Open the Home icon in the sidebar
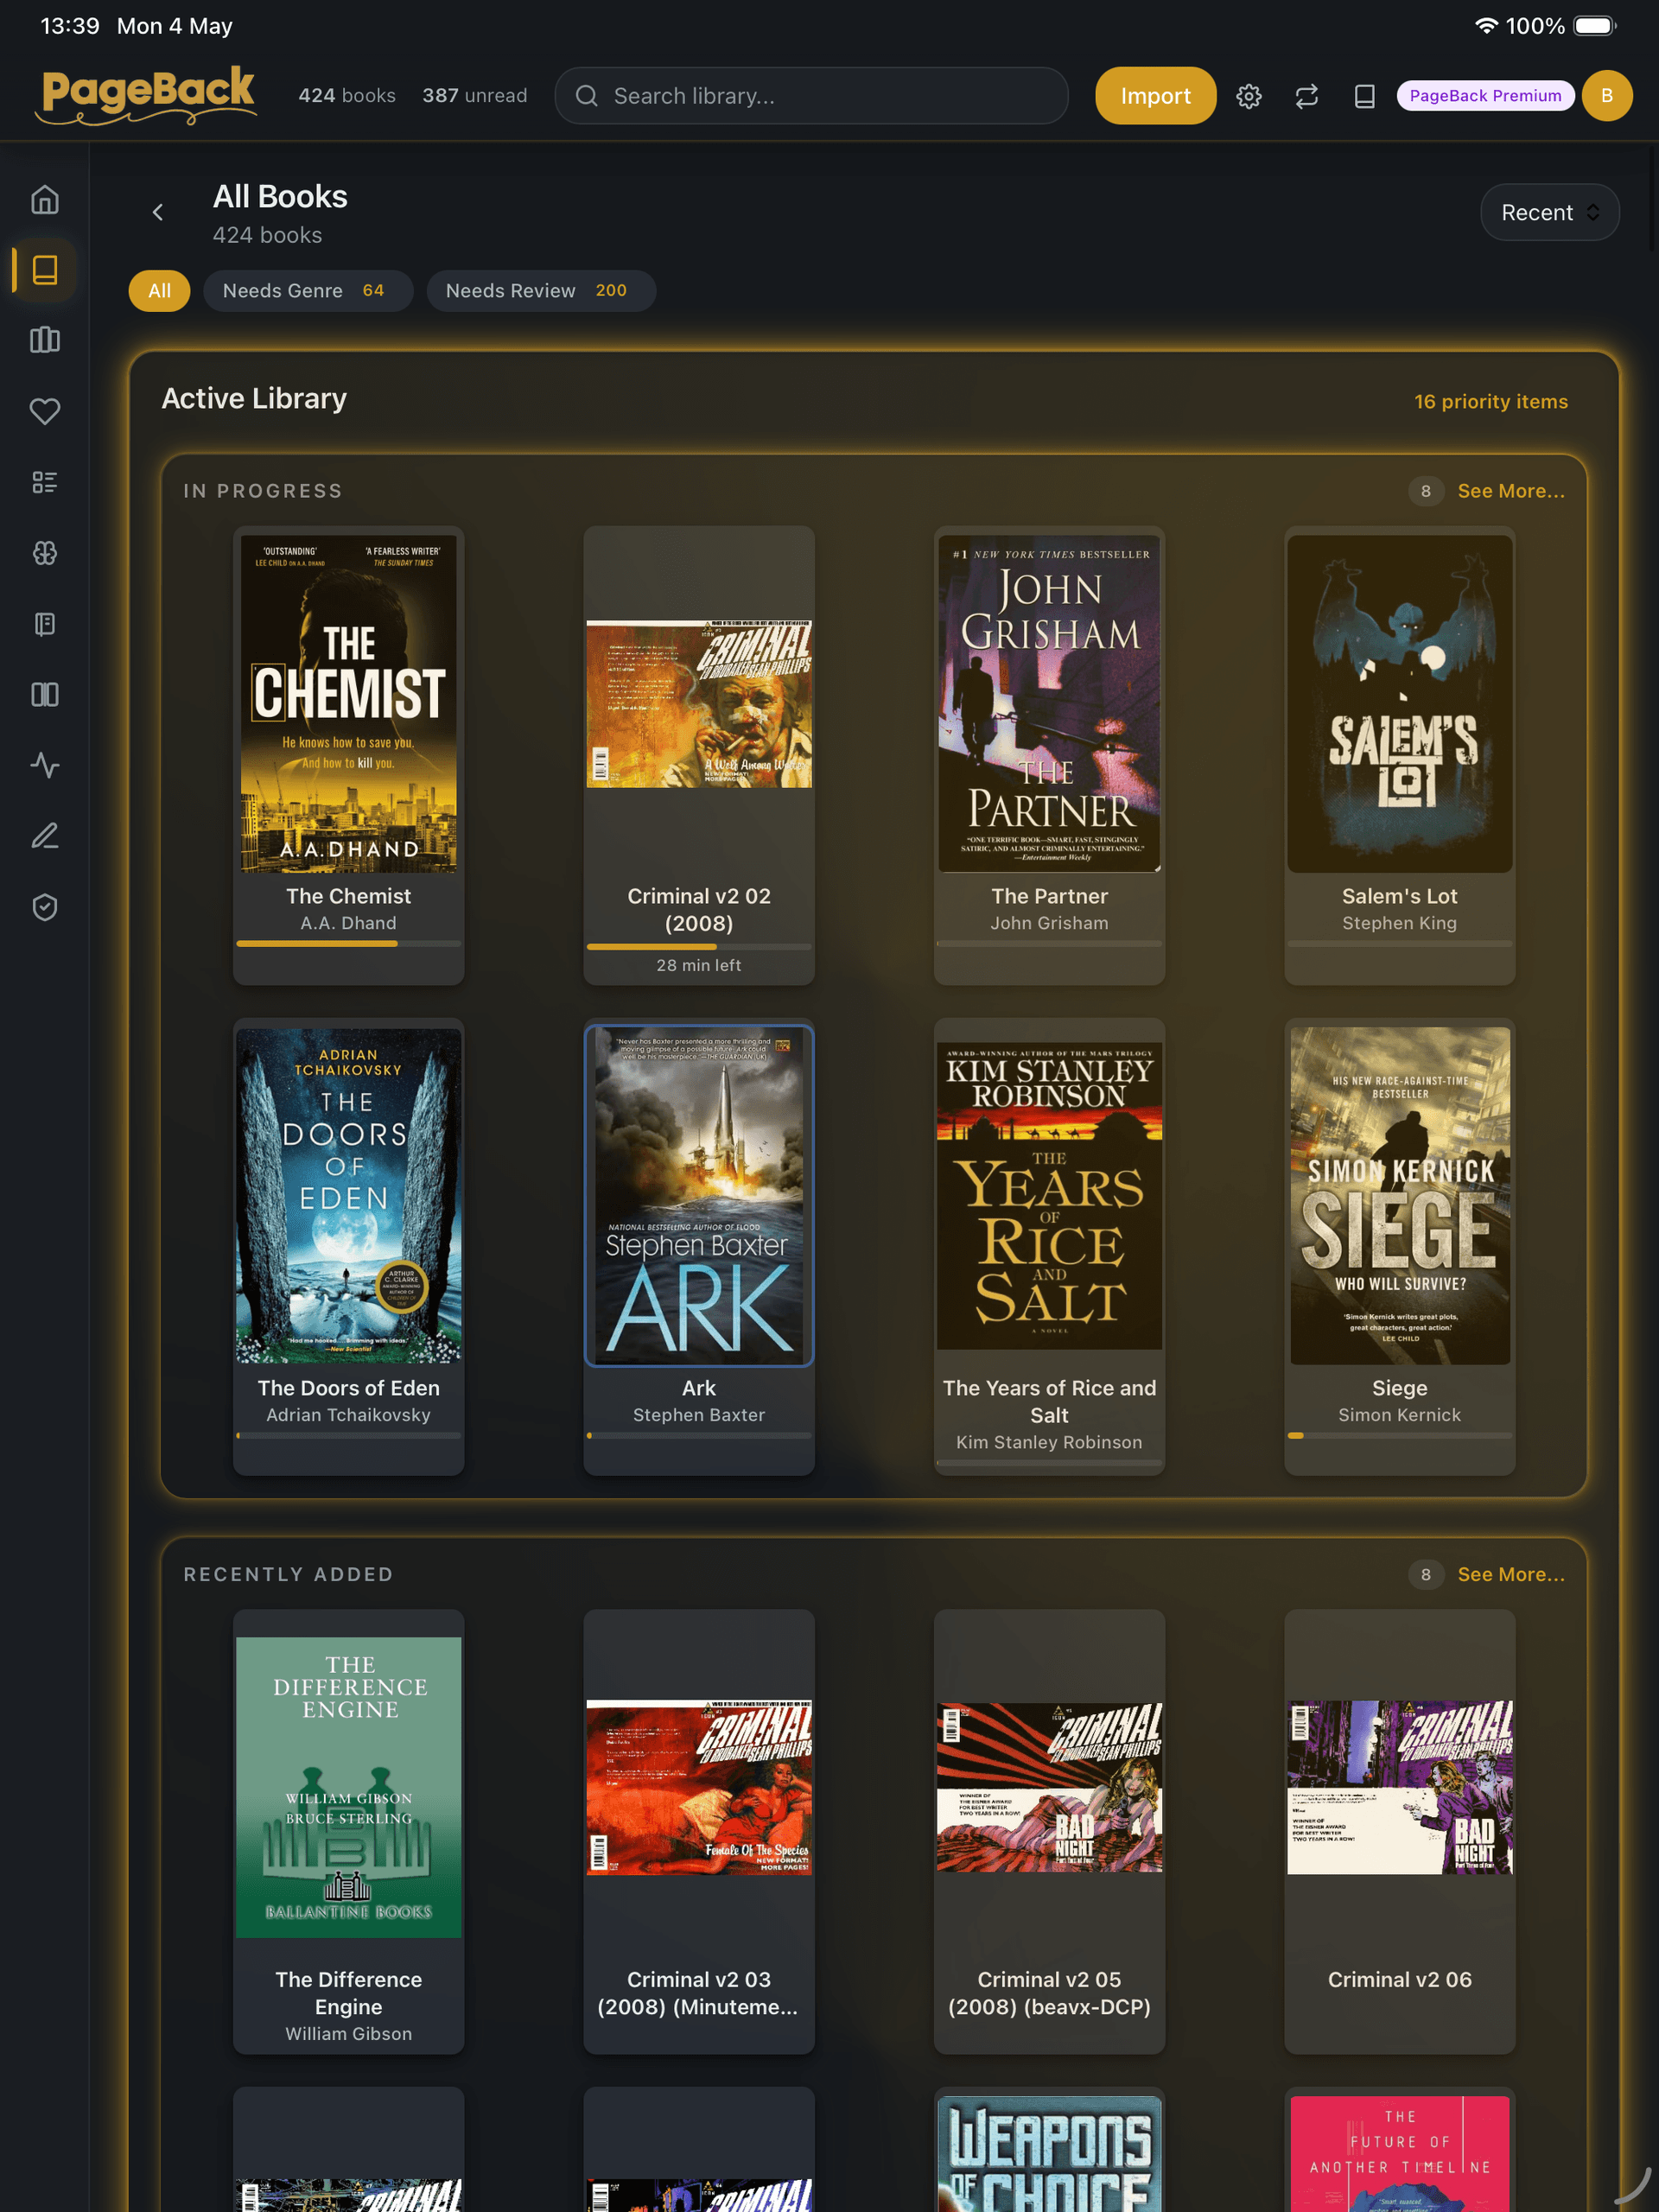Screen dimensions: 1659x2212 click(x=45, y=200)
